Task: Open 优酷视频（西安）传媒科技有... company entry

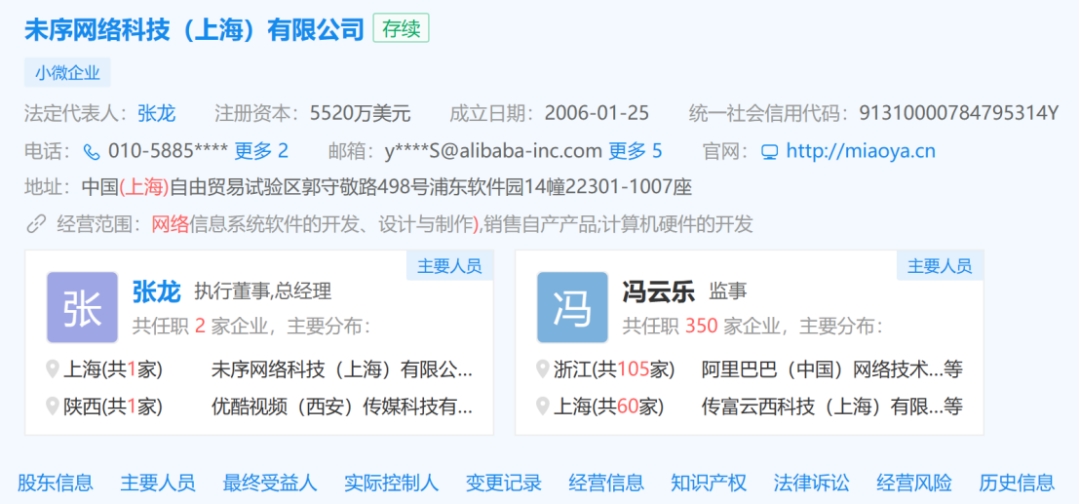Action: click(342, 406)
